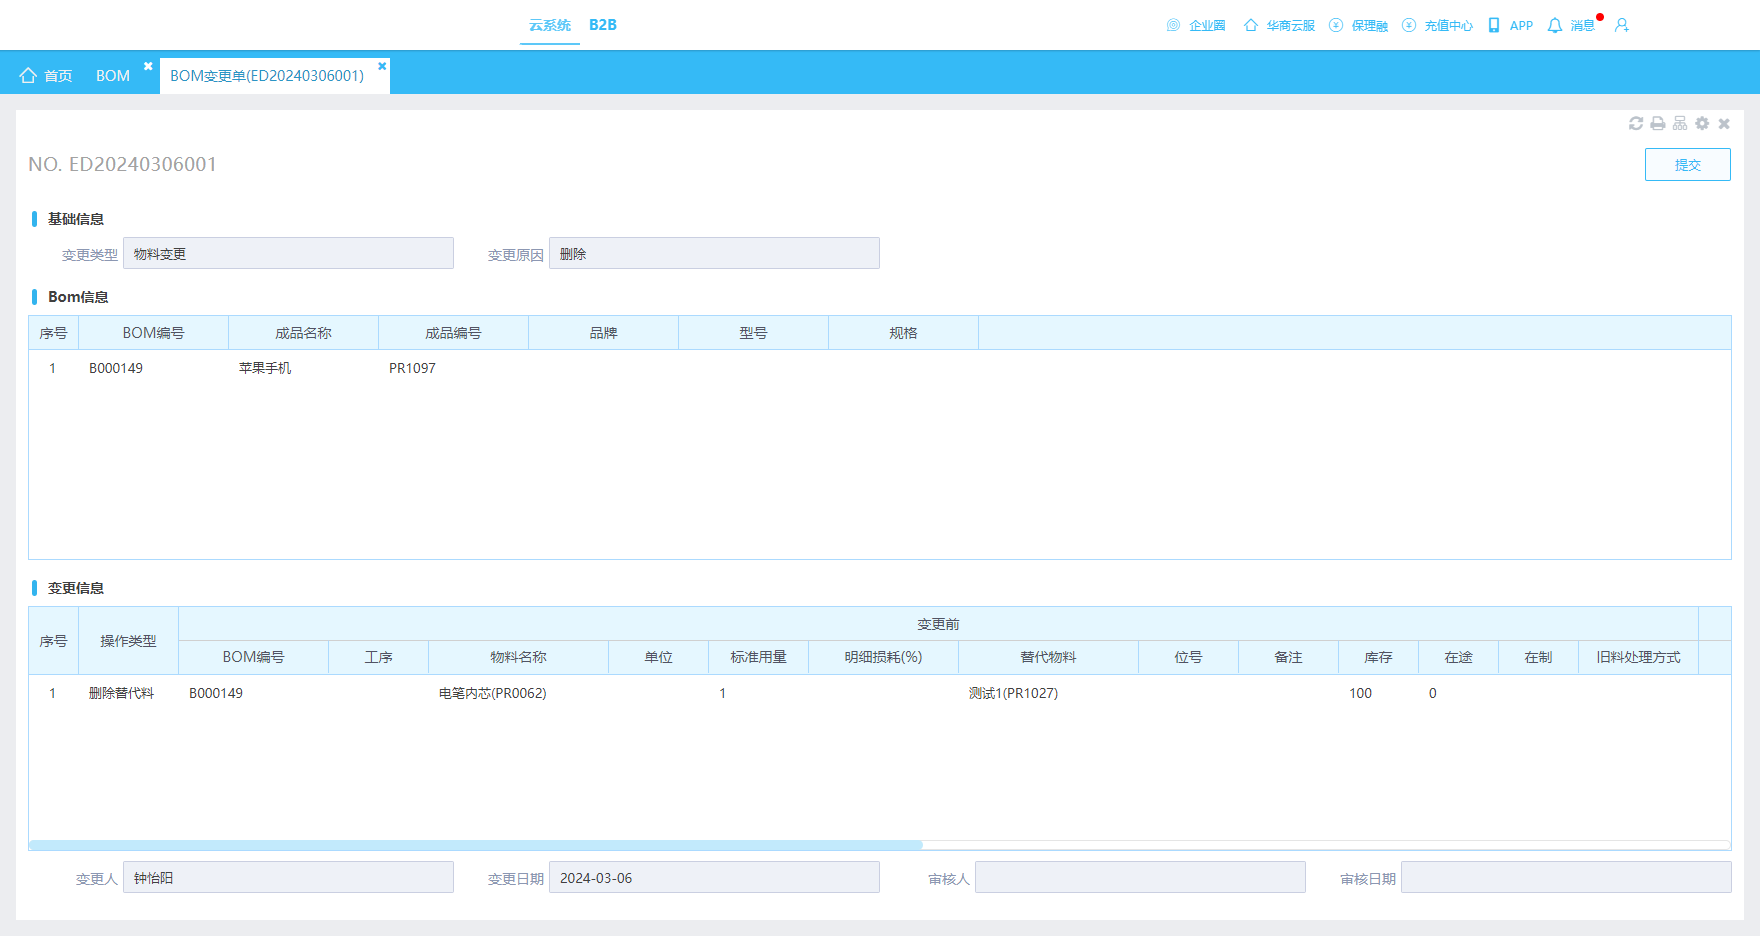The height and width of the screenshot is (936, 1760).
Task: Go to 华商云服 home link
Action: [x=1279, y=25]
